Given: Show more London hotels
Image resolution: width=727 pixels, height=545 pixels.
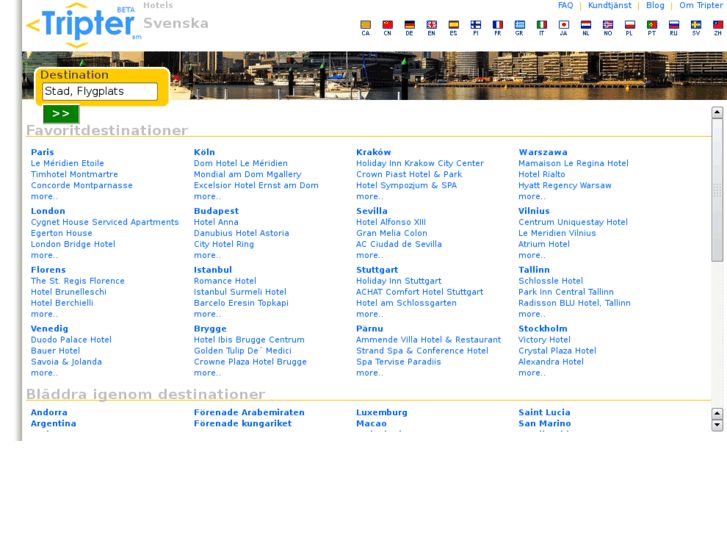Looking at the screenshot, I should [44, 256].
